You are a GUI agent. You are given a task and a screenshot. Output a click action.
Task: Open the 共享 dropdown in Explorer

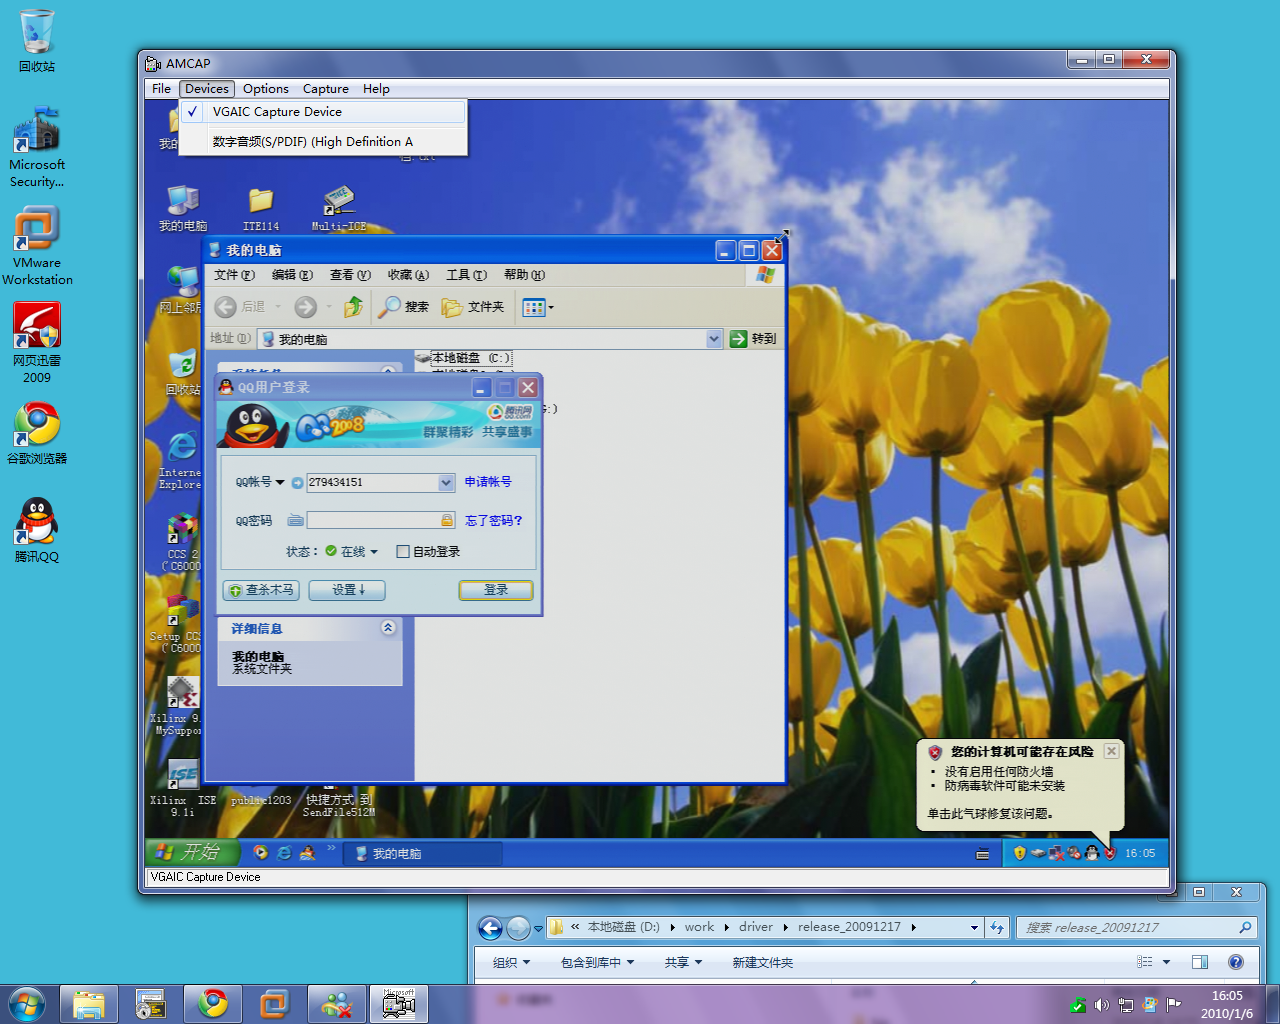pyautogui.click(x=684, y=962)
